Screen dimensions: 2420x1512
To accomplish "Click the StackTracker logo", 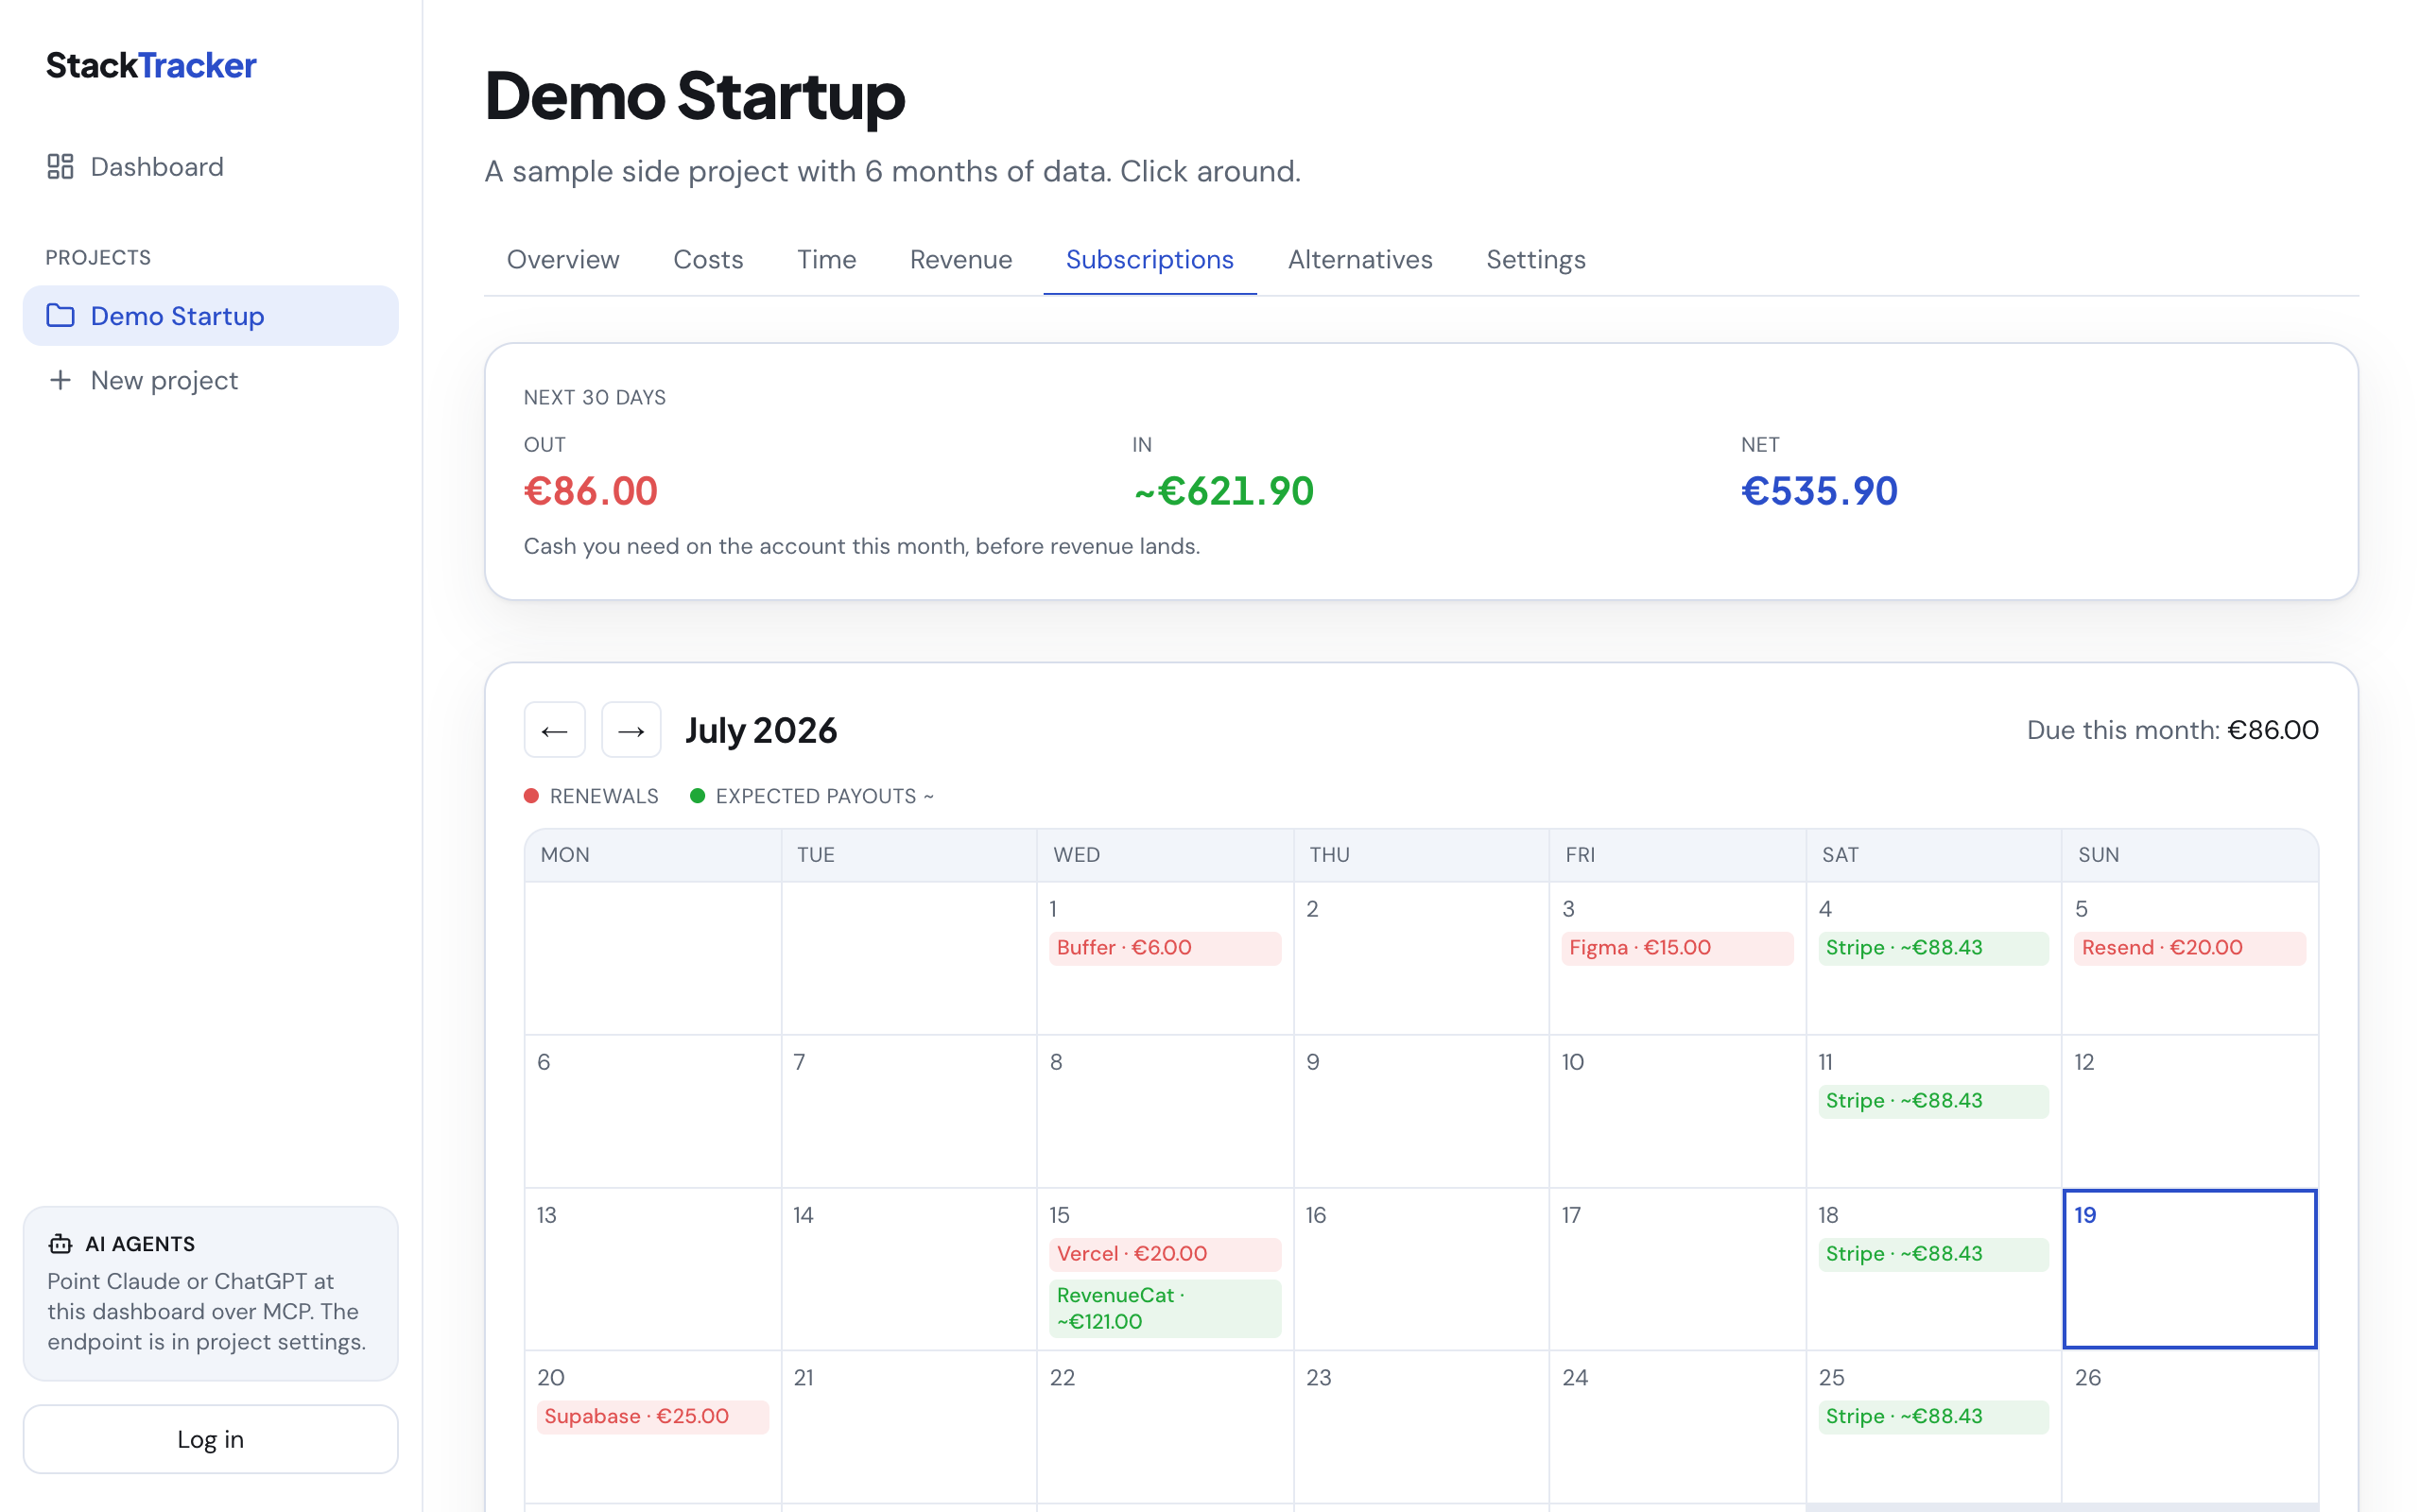I will coord(151,65).
